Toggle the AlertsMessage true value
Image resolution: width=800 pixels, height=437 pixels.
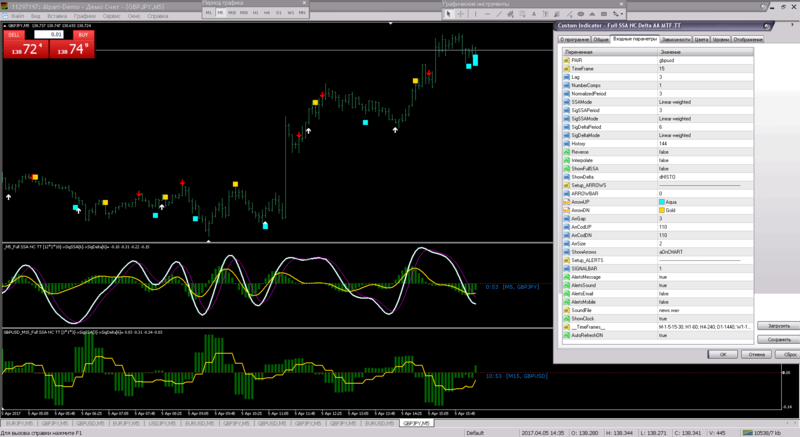pyautogui.click(x=664, y=276)
